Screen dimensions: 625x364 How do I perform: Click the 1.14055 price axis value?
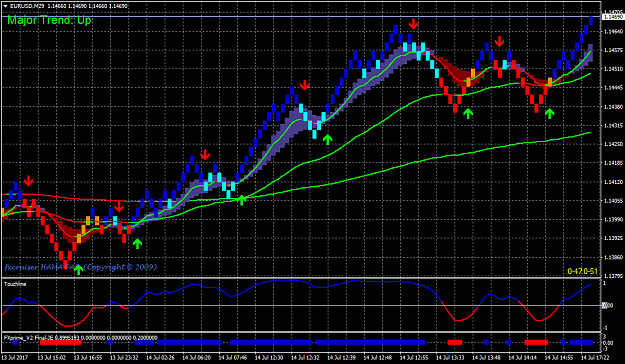tap(614, 201)
